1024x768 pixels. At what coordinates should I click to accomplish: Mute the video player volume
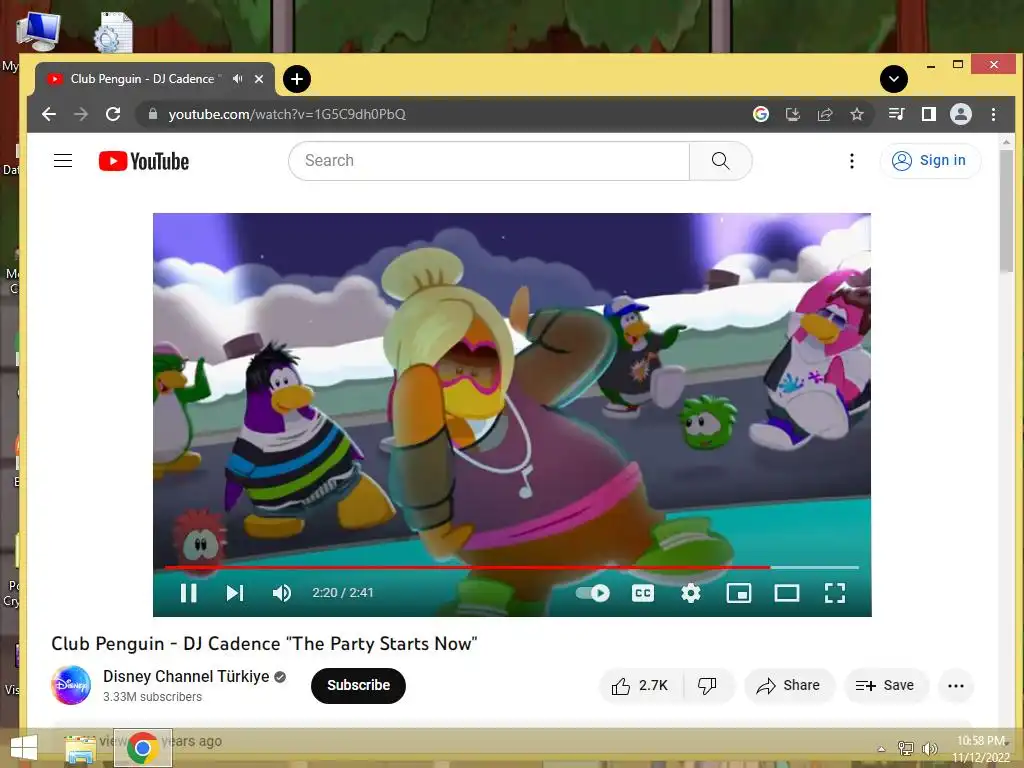pyautogui.click(x=281, y=593)
